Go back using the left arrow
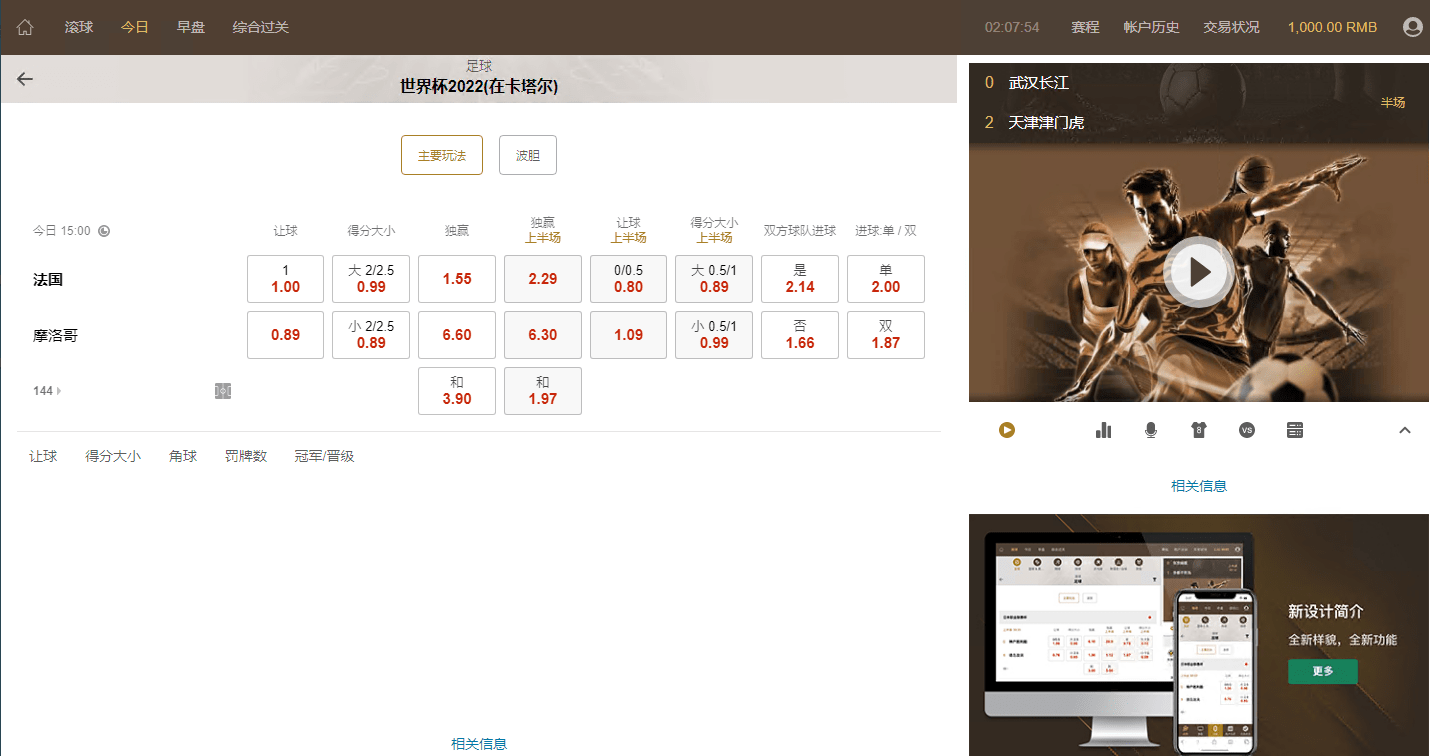The image size is (1430, 756). pyautogui.click(x=25, y=79)
